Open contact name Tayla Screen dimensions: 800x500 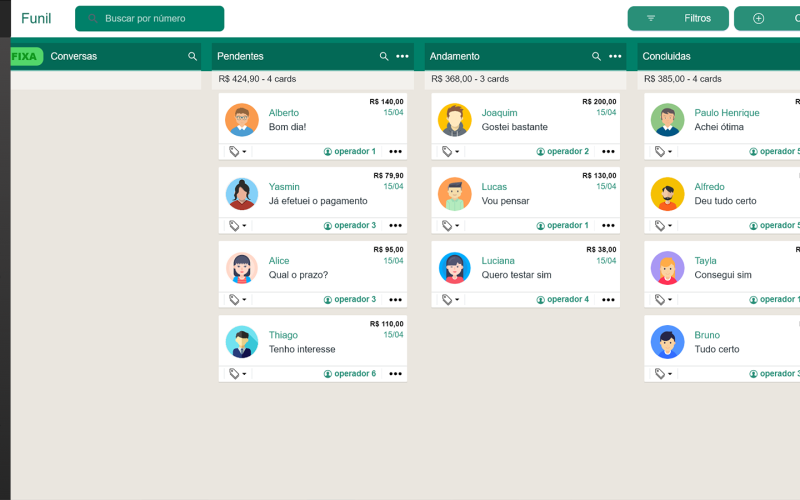pyautogui.click(x=705, y=261)
